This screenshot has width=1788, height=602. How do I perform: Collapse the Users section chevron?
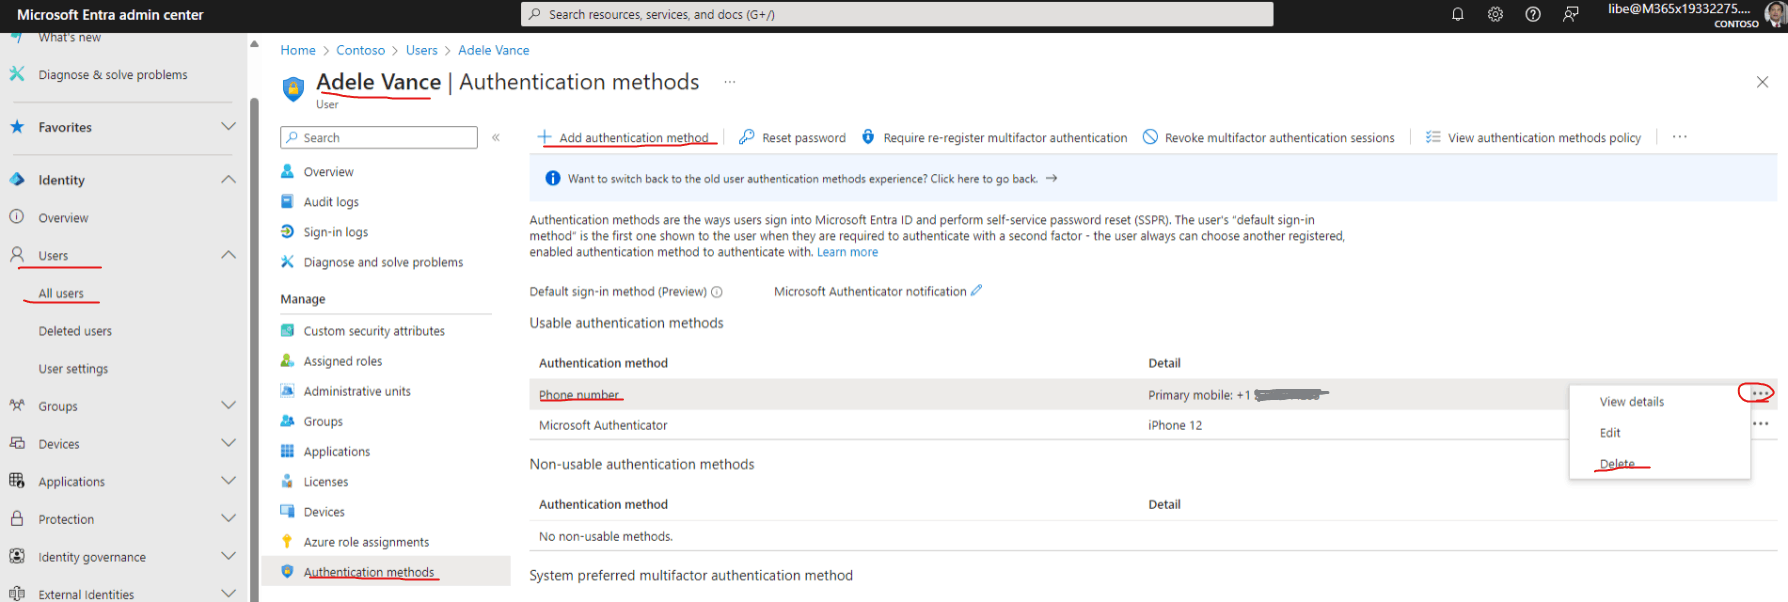click(x=228, y=254)
